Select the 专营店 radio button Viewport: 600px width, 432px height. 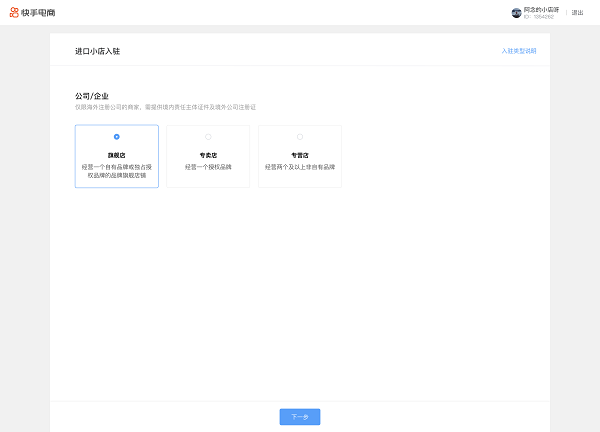click(x=300, y=137)
